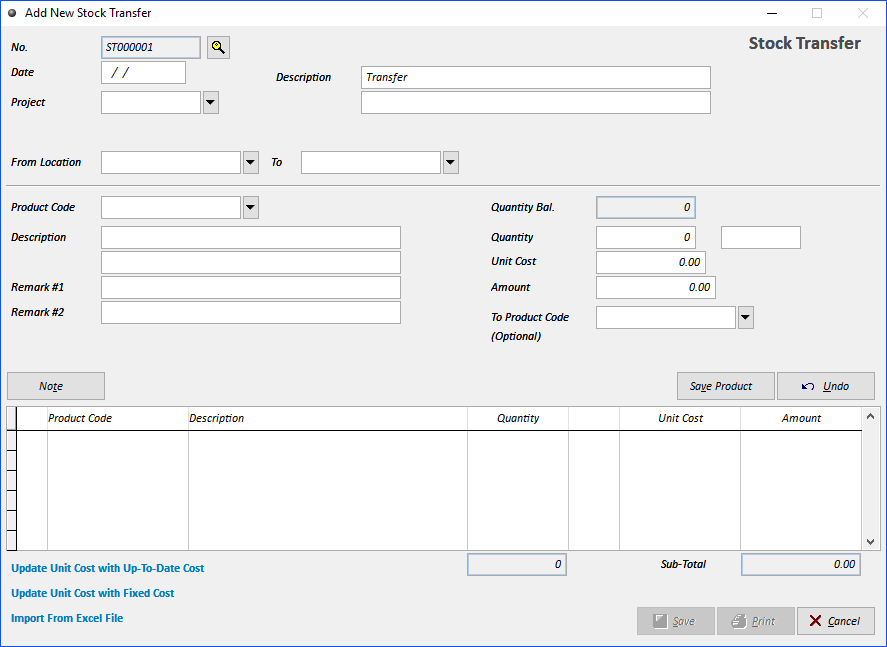Click the Product Code column header
The height and width of the screenshot is (647, 887).
118,419
